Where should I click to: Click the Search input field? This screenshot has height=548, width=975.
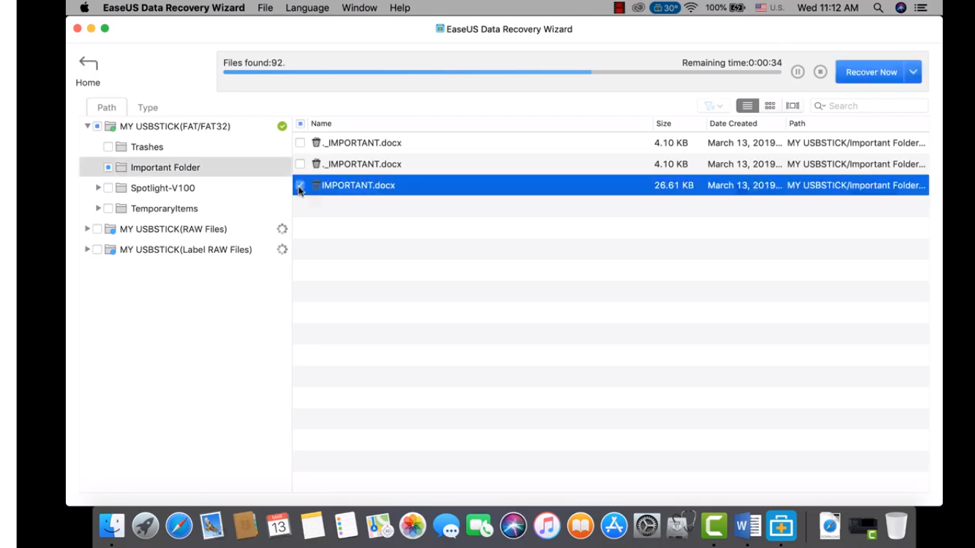click(869, 106)
